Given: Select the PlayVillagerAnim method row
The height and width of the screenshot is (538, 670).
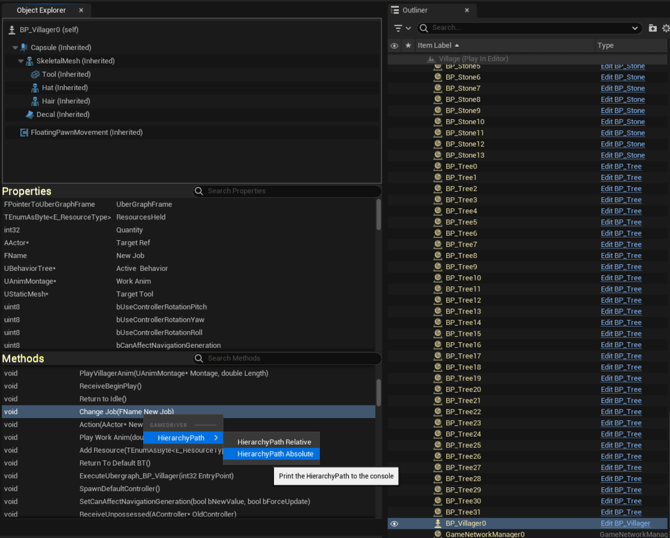Looking at the screenshot, I should point(188,373).
